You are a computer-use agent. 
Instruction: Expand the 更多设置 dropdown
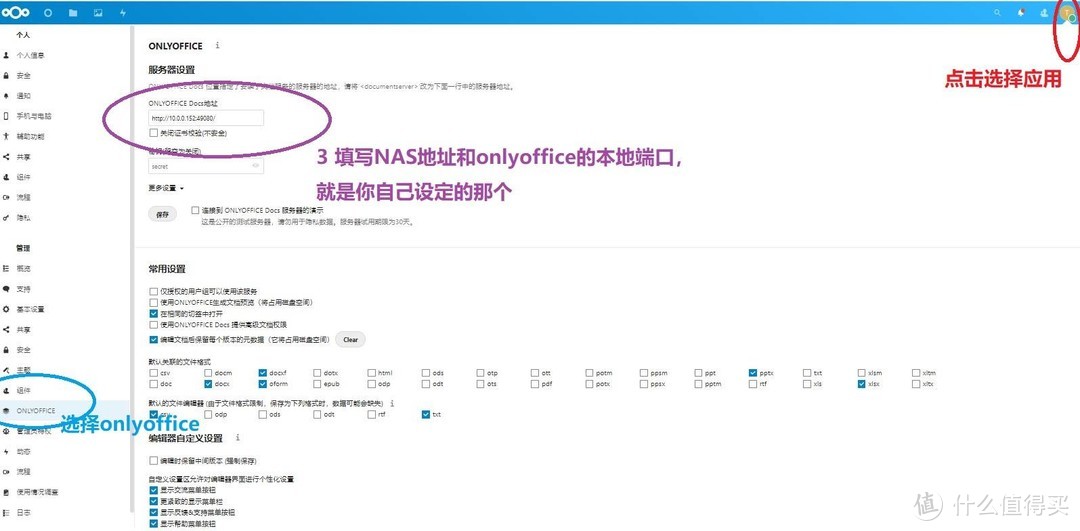tap(167, 188)
